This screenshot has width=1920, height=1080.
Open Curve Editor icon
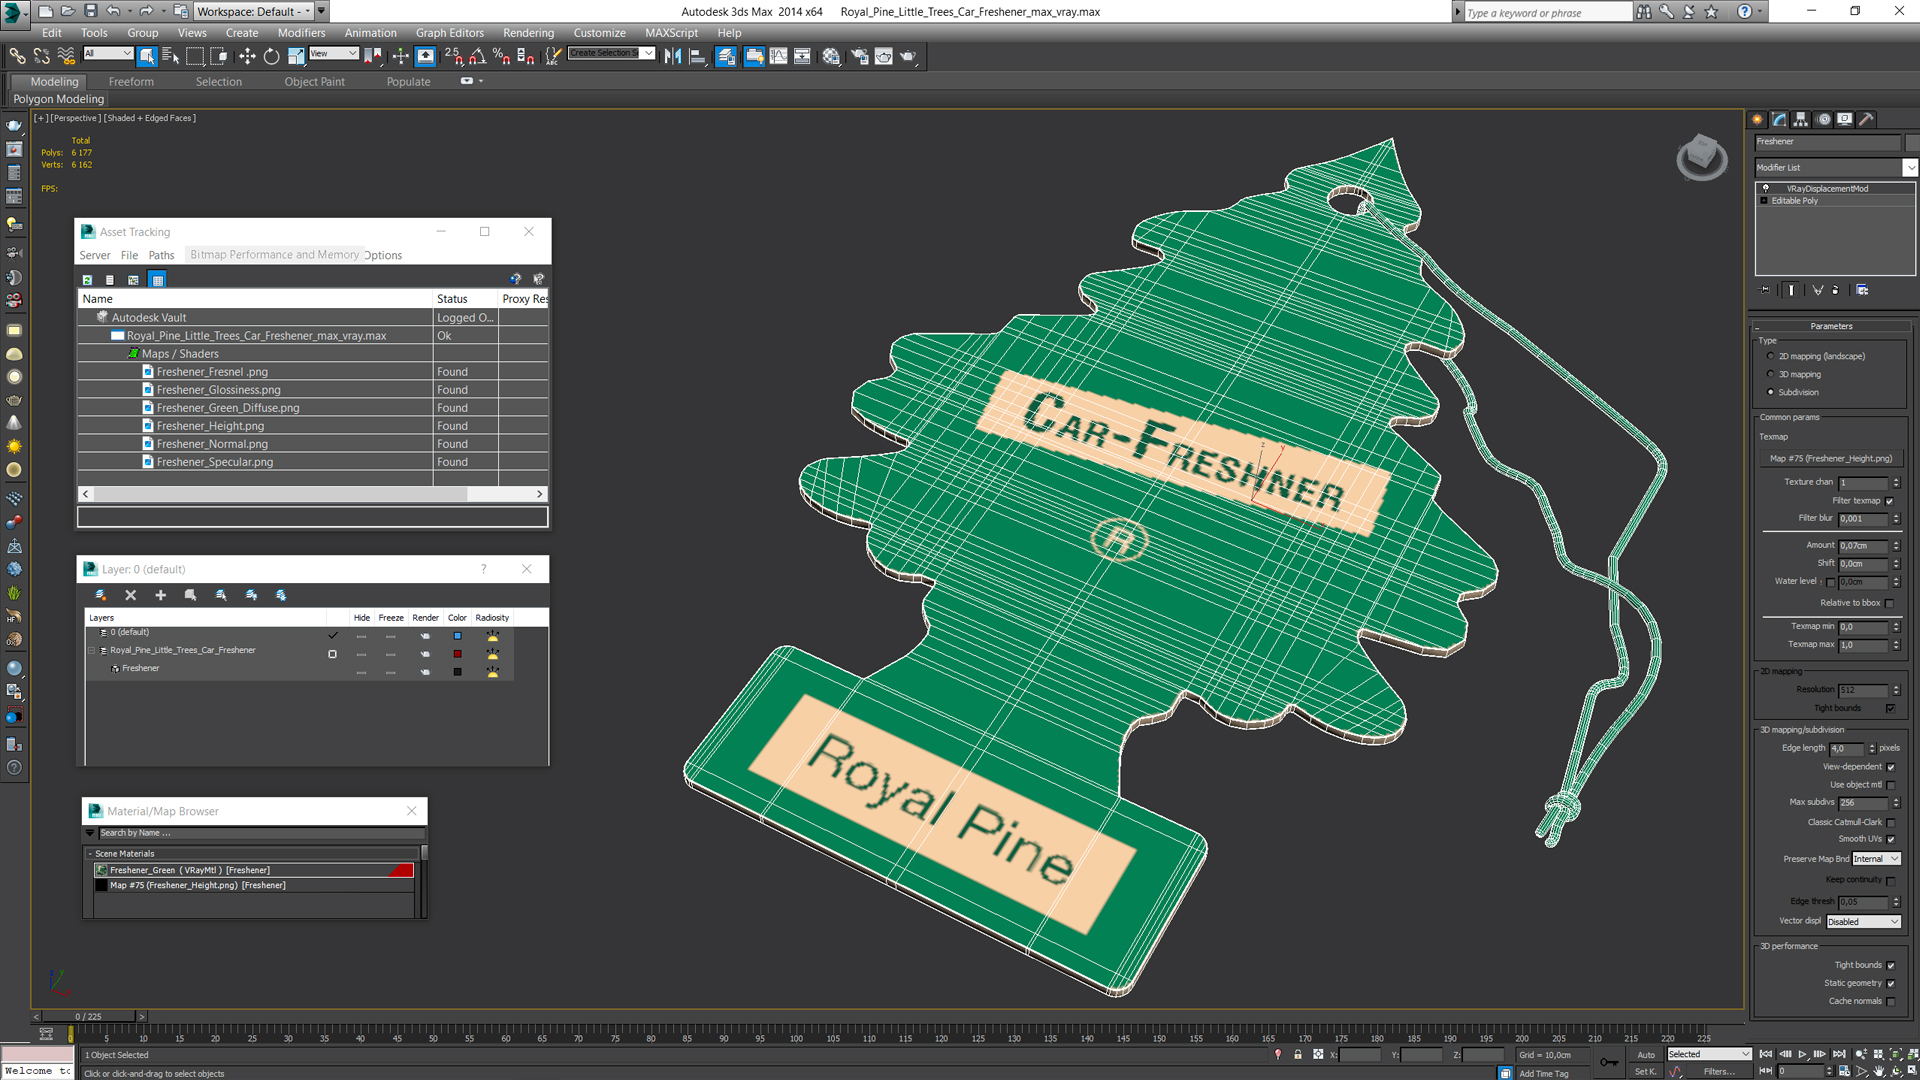pyautogui.click(x=778, y=56)
